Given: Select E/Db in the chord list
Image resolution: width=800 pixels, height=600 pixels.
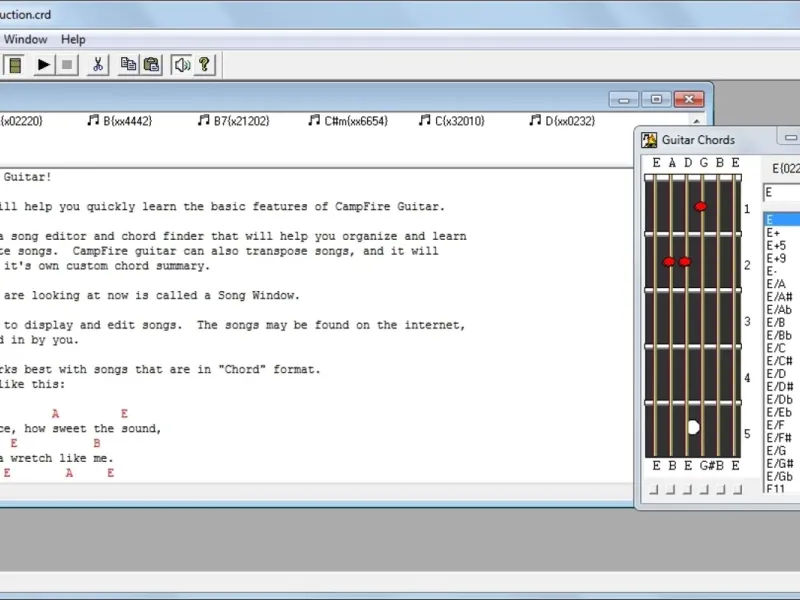Looking at the screenshot, I should (x=782, y=399).
